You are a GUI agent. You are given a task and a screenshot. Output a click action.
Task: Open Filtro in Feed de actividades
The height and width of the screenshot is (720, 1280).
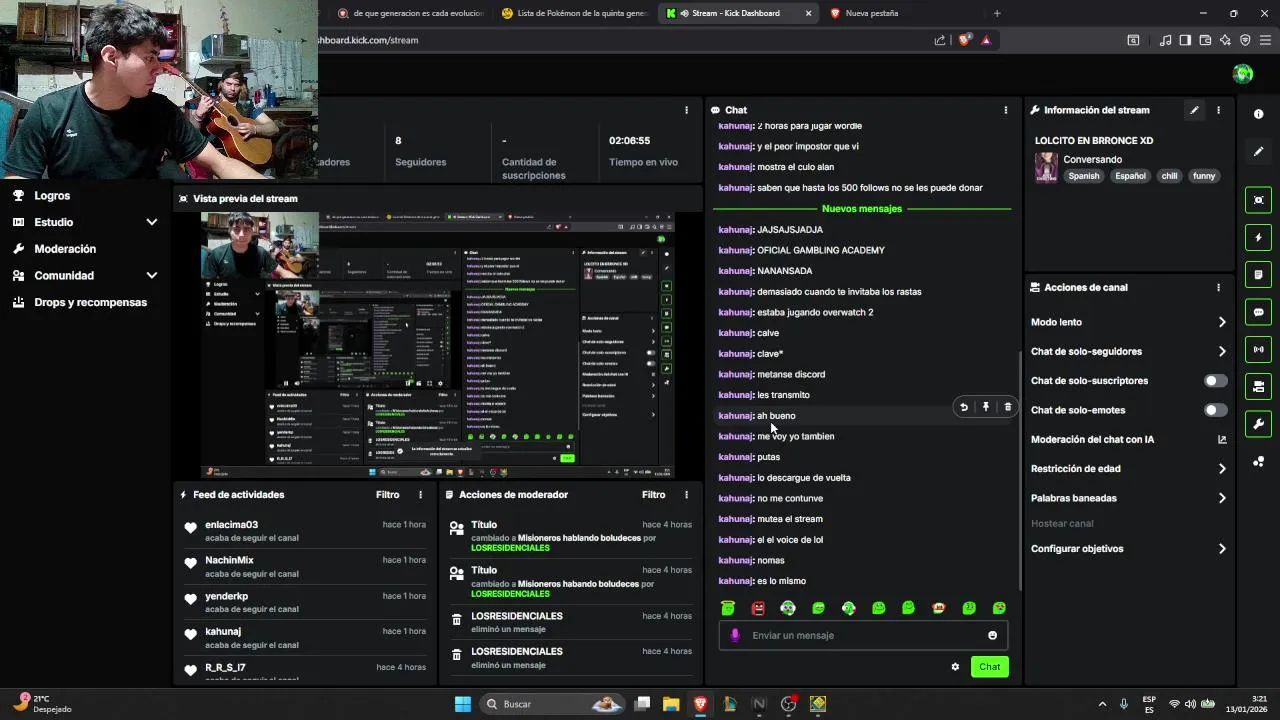coord(388,495)
